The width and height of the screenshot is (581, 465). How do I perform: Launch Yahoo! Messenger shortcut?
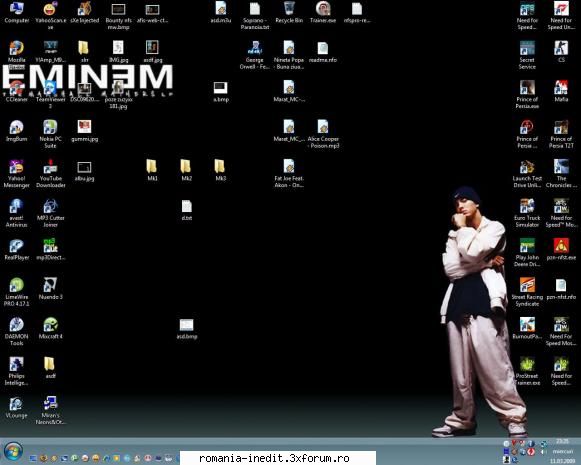pyautogui.click(x=16, y=173)
